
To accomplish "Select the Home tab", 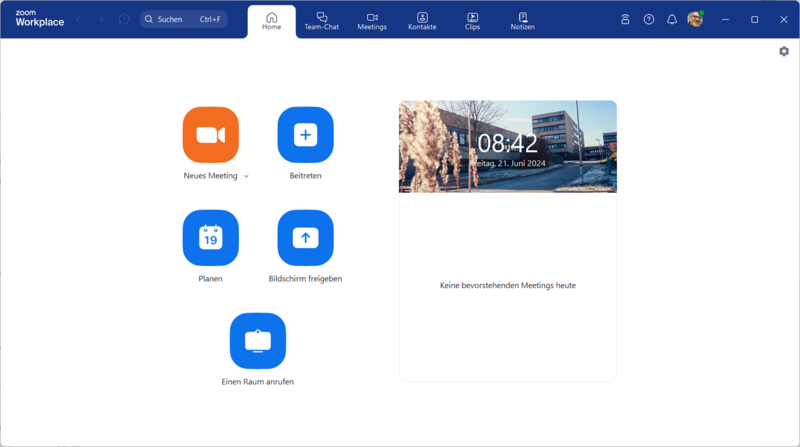I will pos(271,21).
